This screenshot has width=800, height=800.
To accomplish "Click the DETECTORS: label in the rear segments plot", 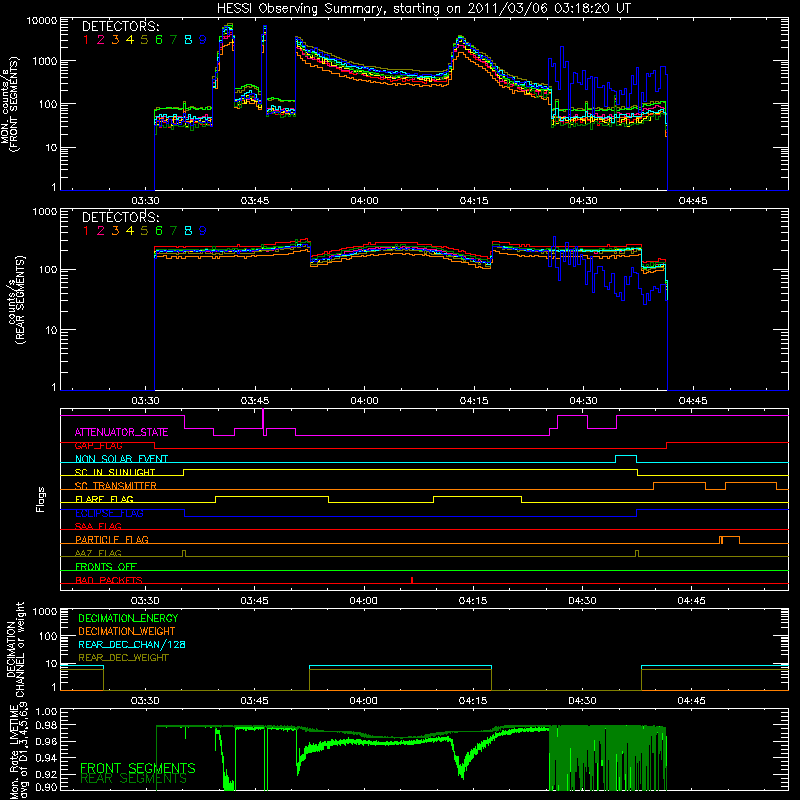I will click(x=120, y=217).
